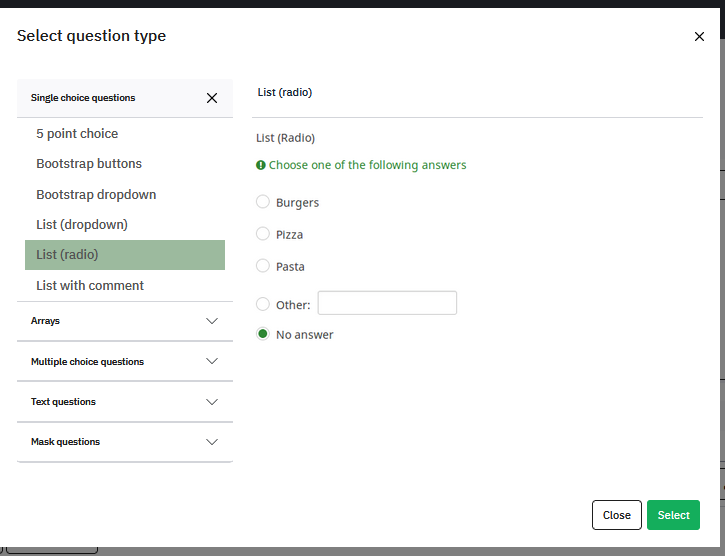The width and height of the screenshot is (725, 556).
Task: Click the Pasta answer label
Action: pos(290,267)
